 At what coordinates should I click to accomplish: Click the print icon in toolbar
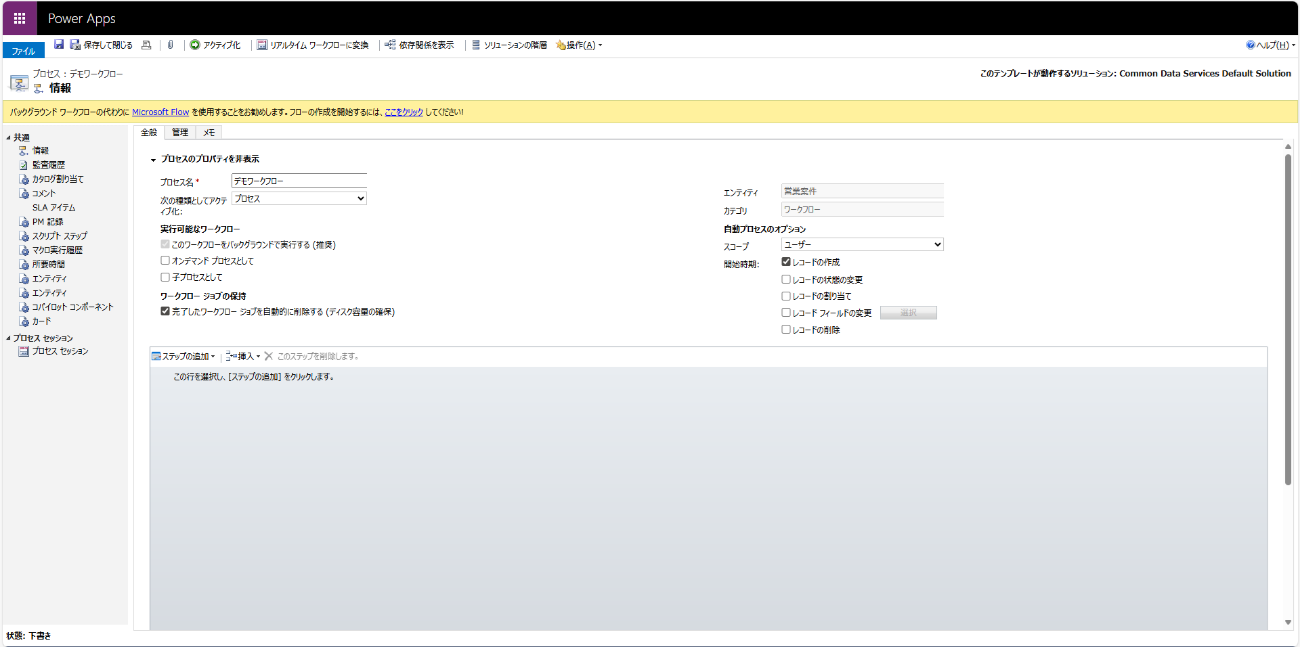146,45
